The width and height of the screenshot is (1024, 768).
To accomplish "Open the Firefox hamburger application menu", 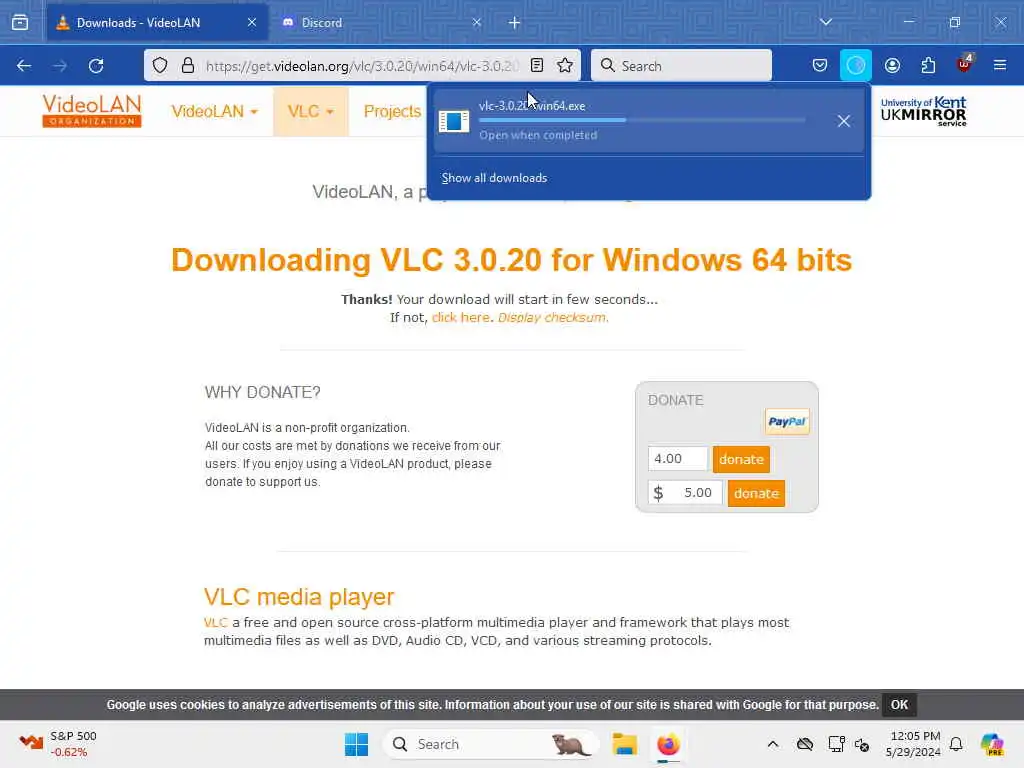I will [1000, 65].
